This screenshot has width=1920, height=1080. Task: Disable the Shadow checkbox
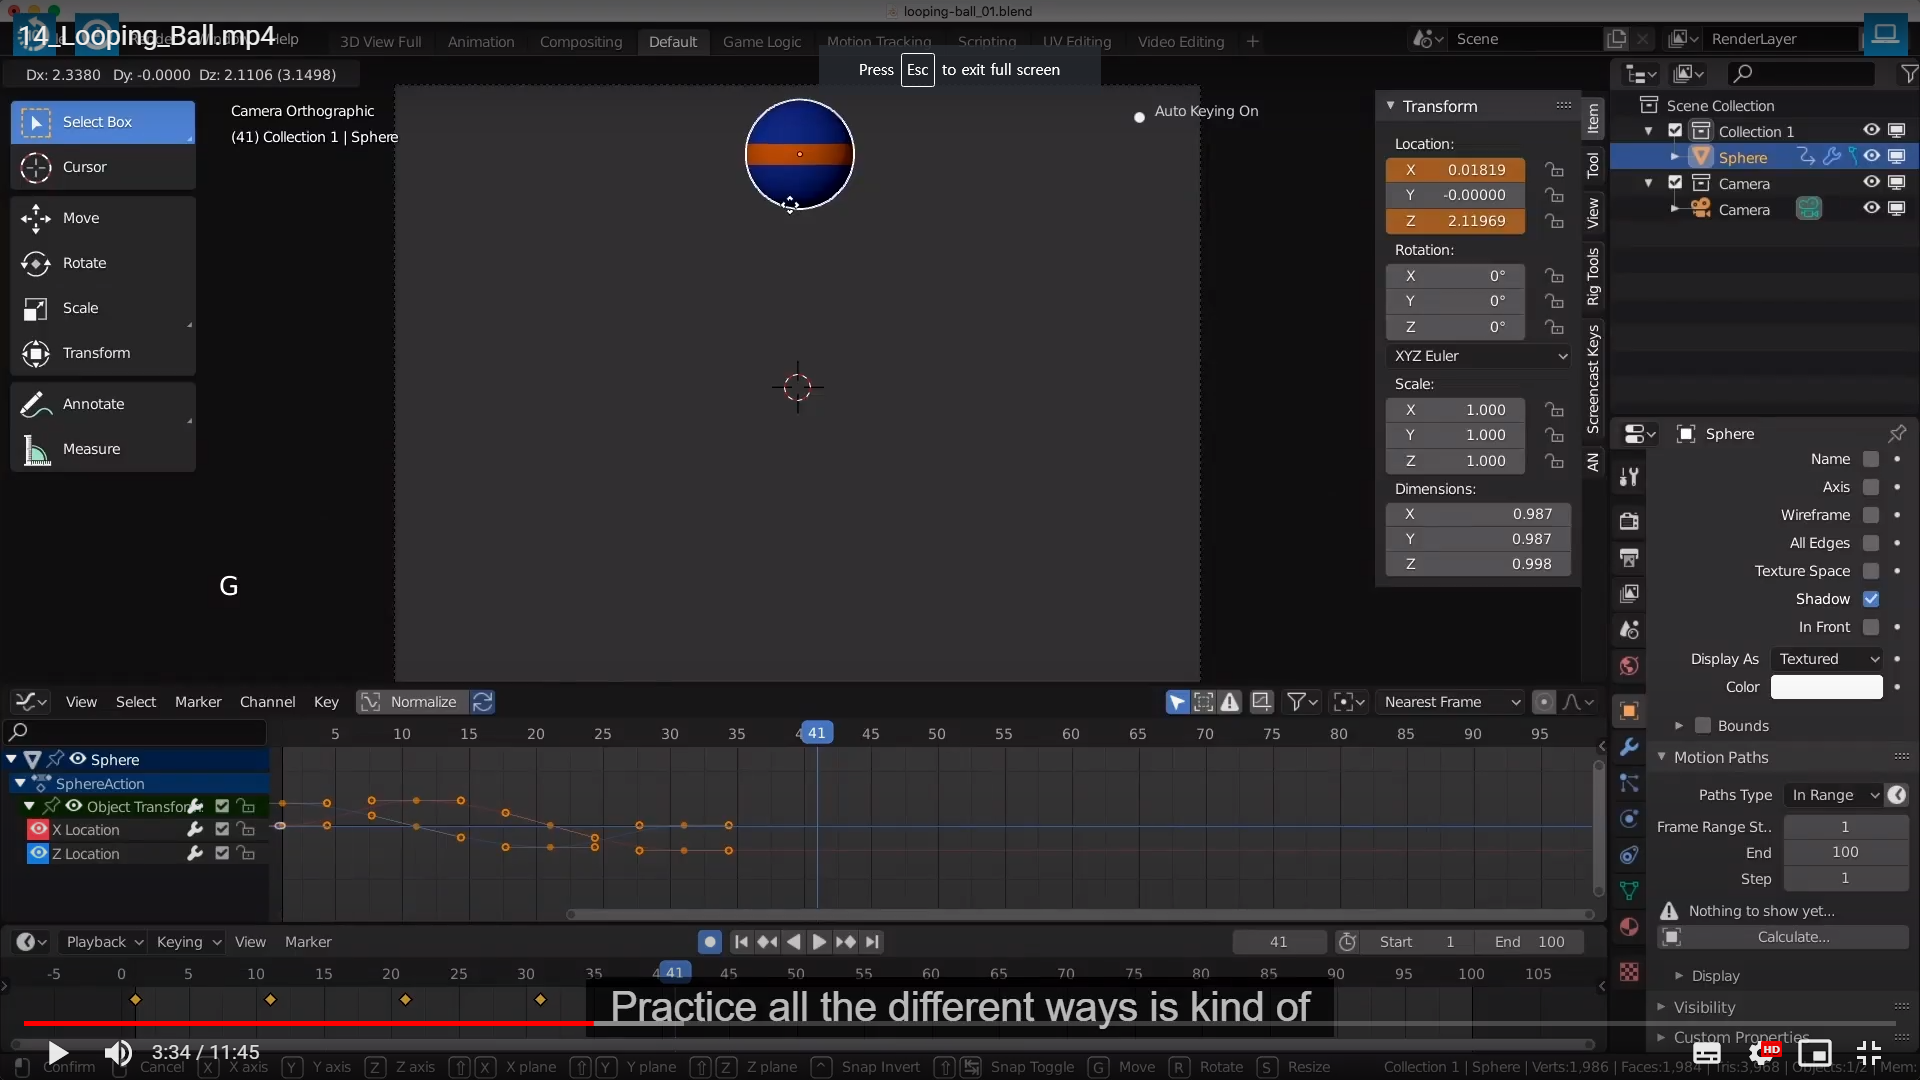pyautogui.click(x=1871, y=599)
